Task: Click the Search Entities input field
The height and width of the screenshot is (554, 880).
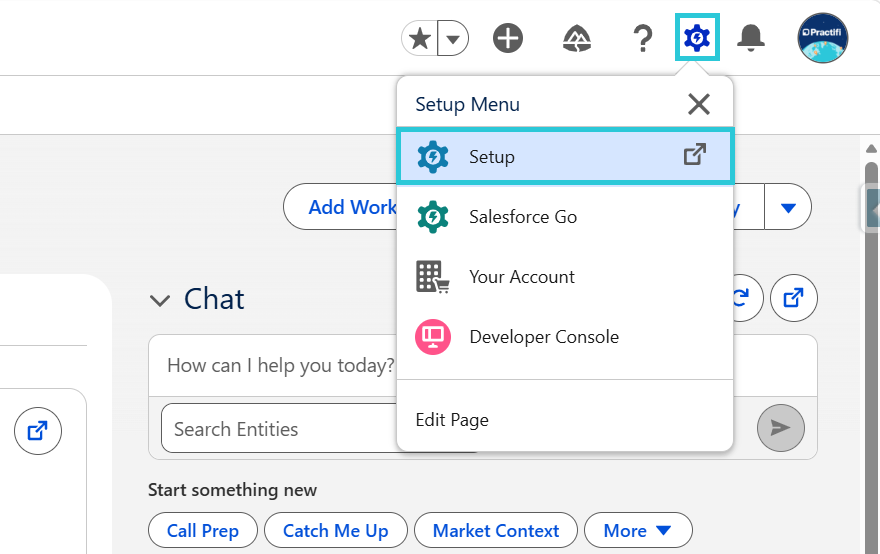Action: pyautogui.click(x=279, y=429)
